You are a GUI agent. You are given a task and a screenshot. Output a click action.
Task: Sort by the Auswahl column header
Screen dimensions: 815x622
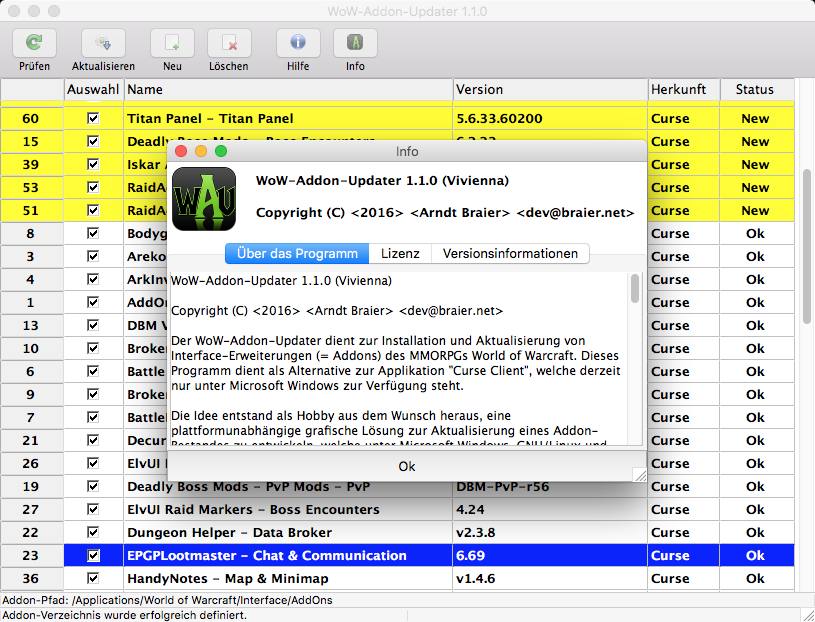point(93,89)
